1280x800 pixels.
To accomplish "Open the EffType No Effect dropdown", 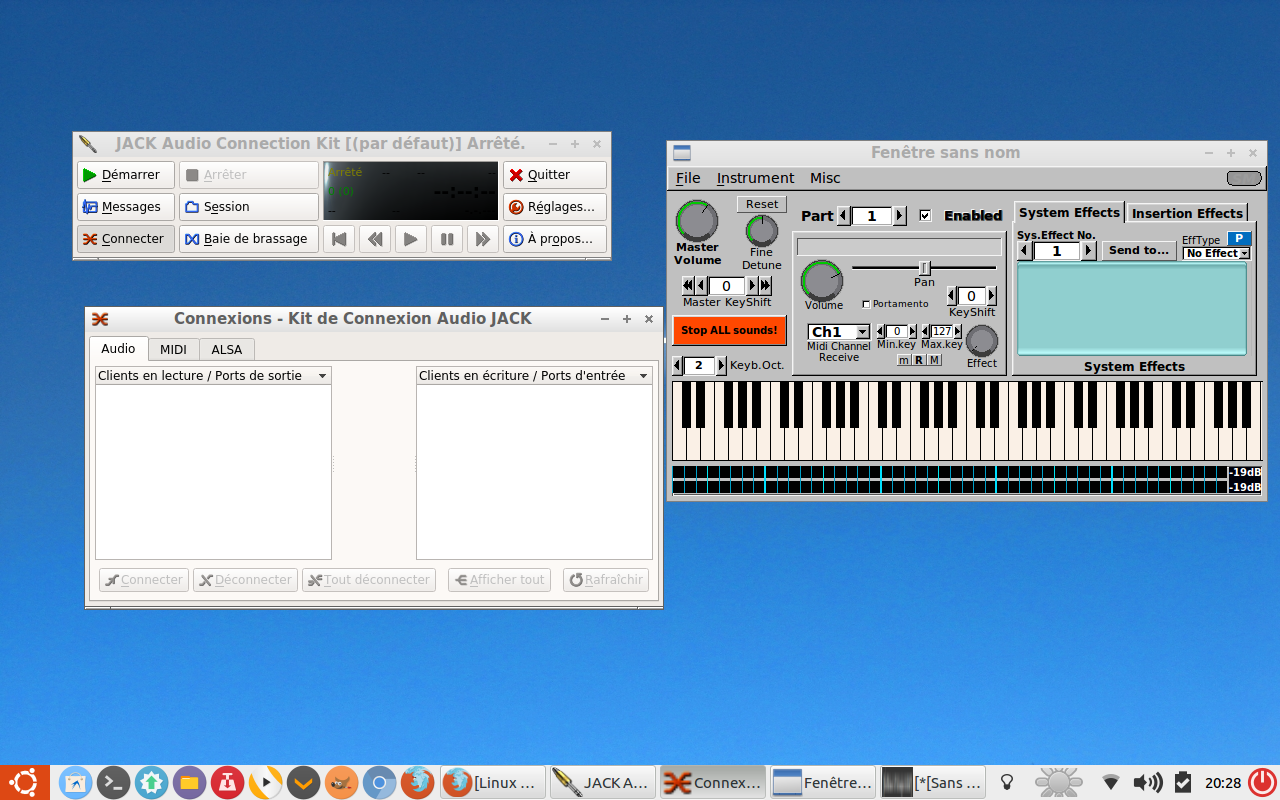I will (x=1216, y=254).
